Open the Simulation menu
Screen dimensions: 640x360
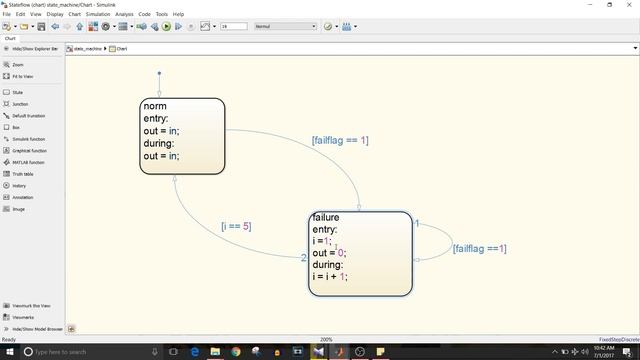pos(98,14)
